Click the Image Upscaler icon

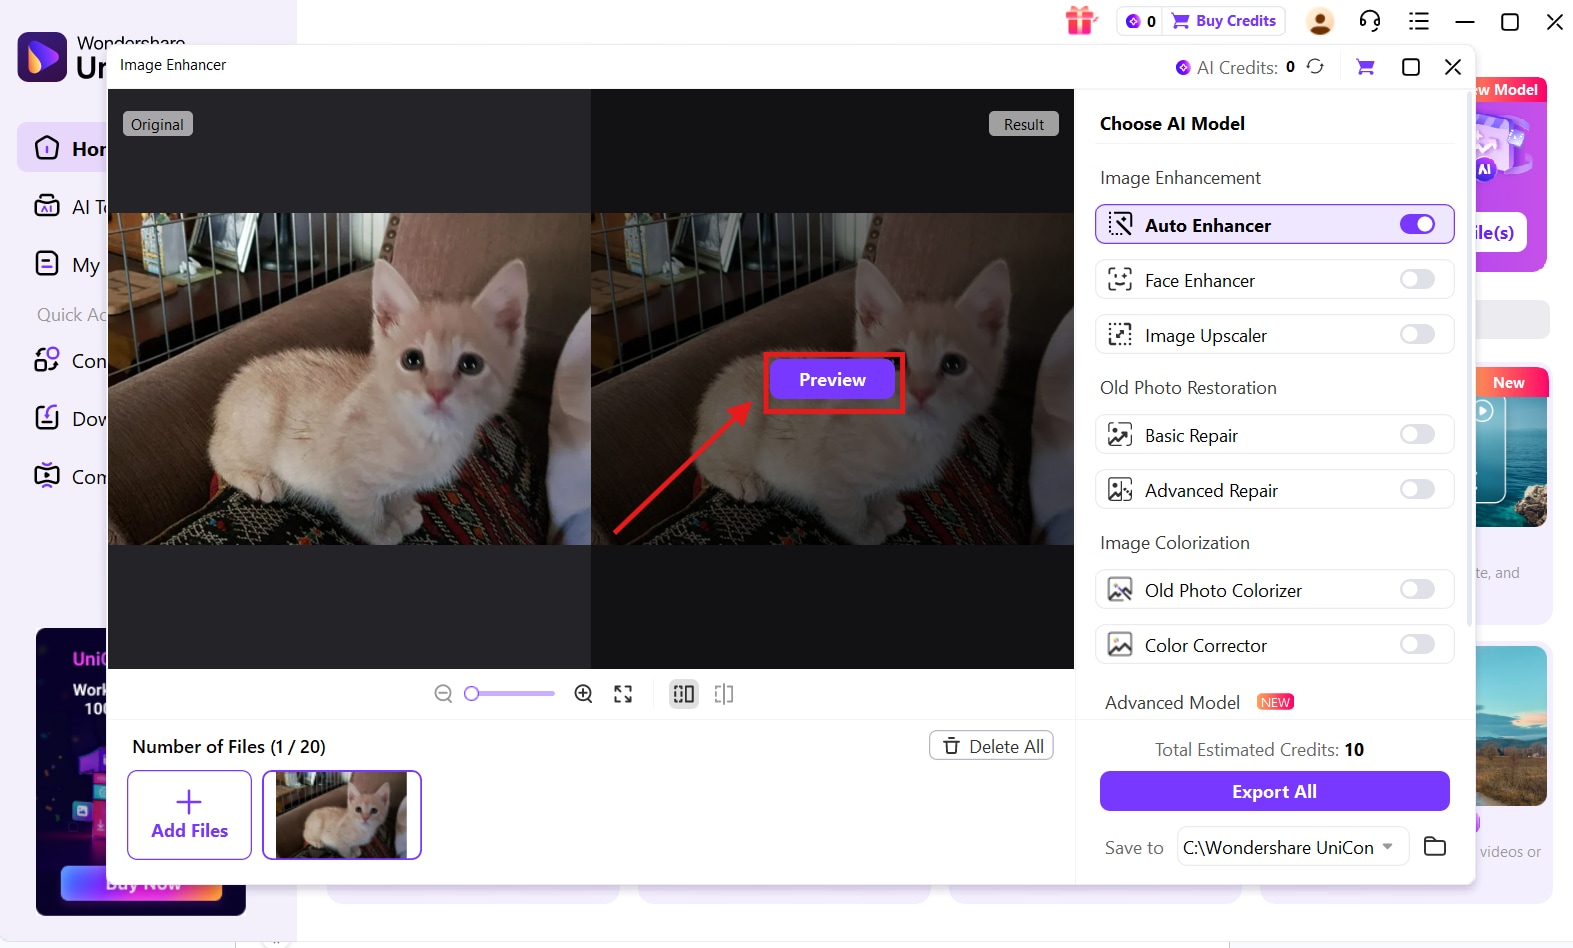tap(1120, 335)
